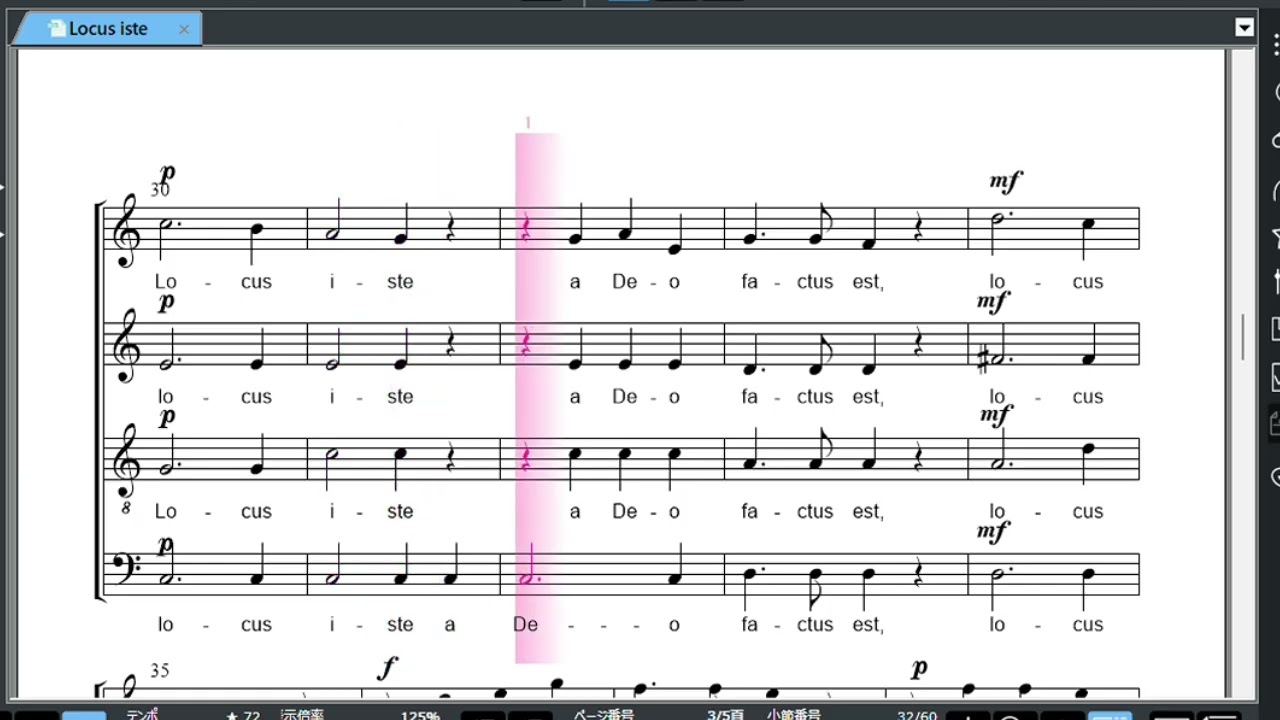
Task: Select the f dynamic marking in the lower system
Action: point(388,667)
